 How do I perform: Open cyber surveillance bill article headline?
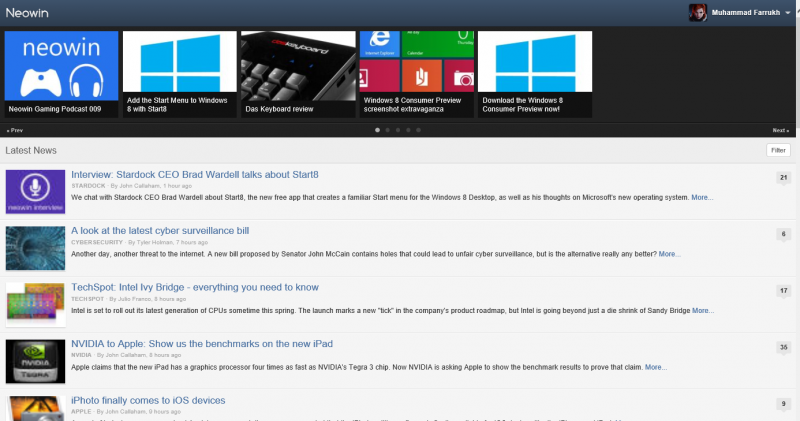[160, 231]
